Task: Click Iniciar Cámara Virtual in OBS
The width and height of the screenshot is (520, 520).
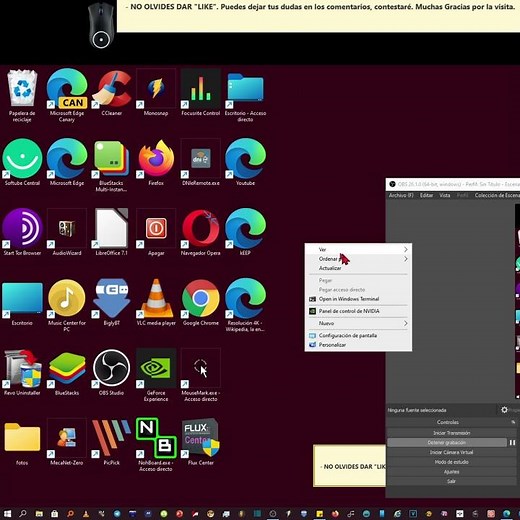Action: (451, 452)
